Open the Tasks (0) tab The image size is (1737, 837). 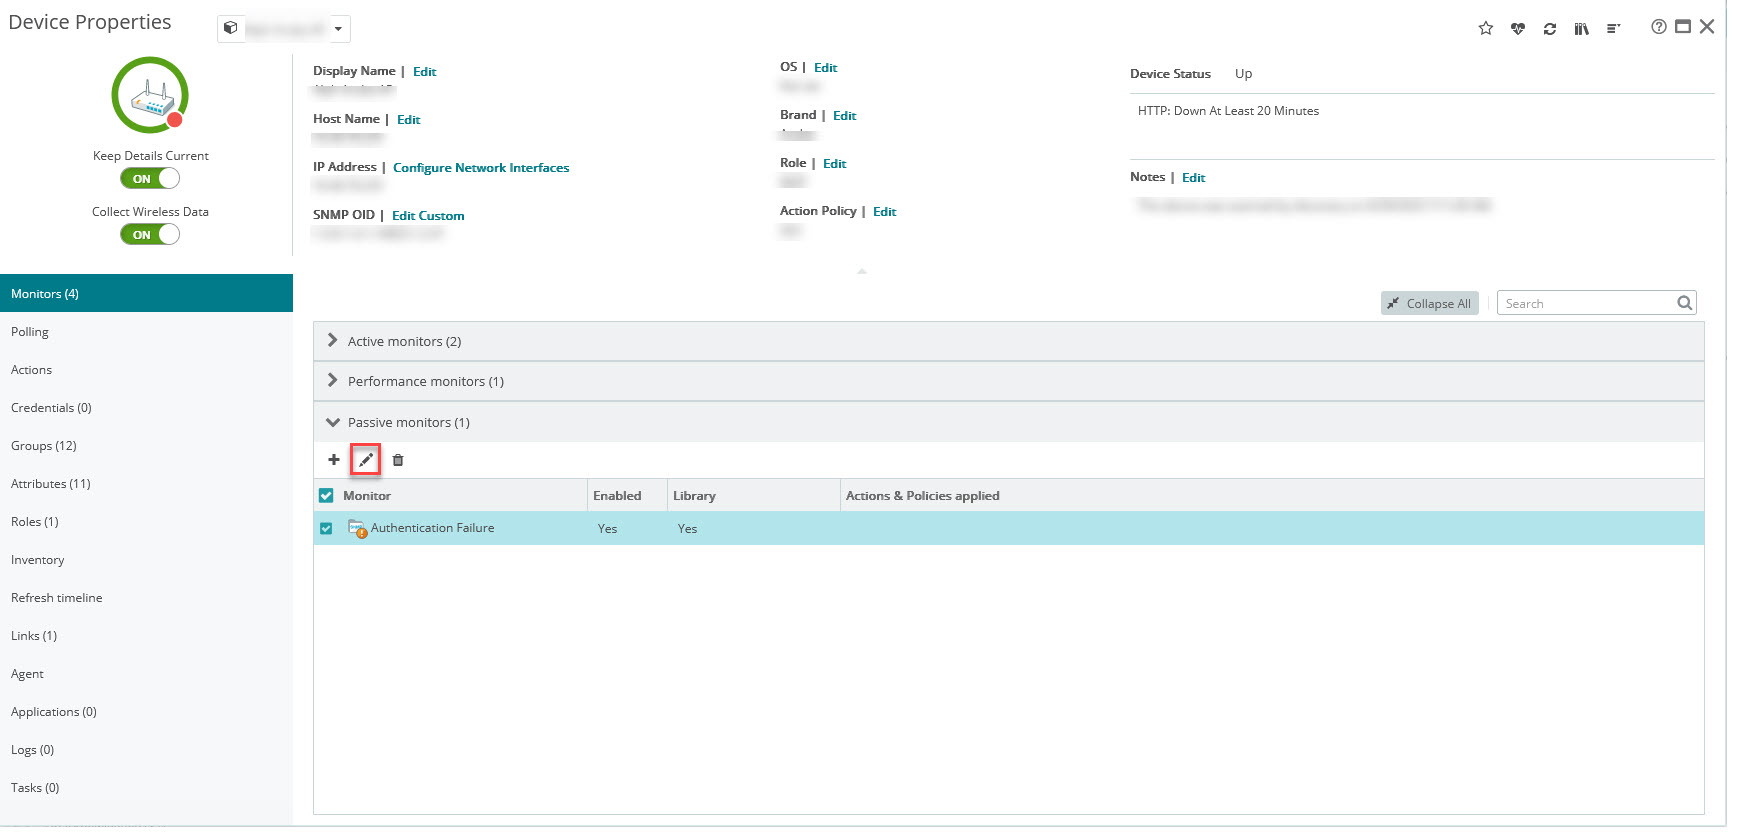pos(146,787)
